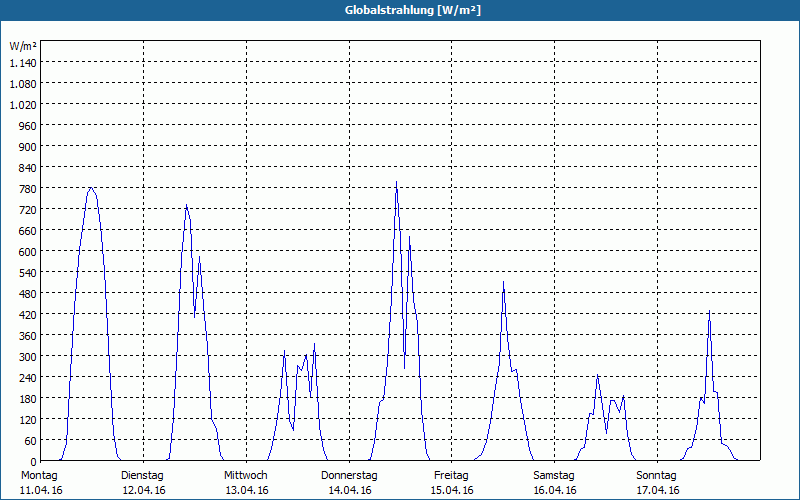The height and width of the screenshot is (500, 800).
Task: Select the Samstag 16.04.16 date label
Action: pos(555,483)
